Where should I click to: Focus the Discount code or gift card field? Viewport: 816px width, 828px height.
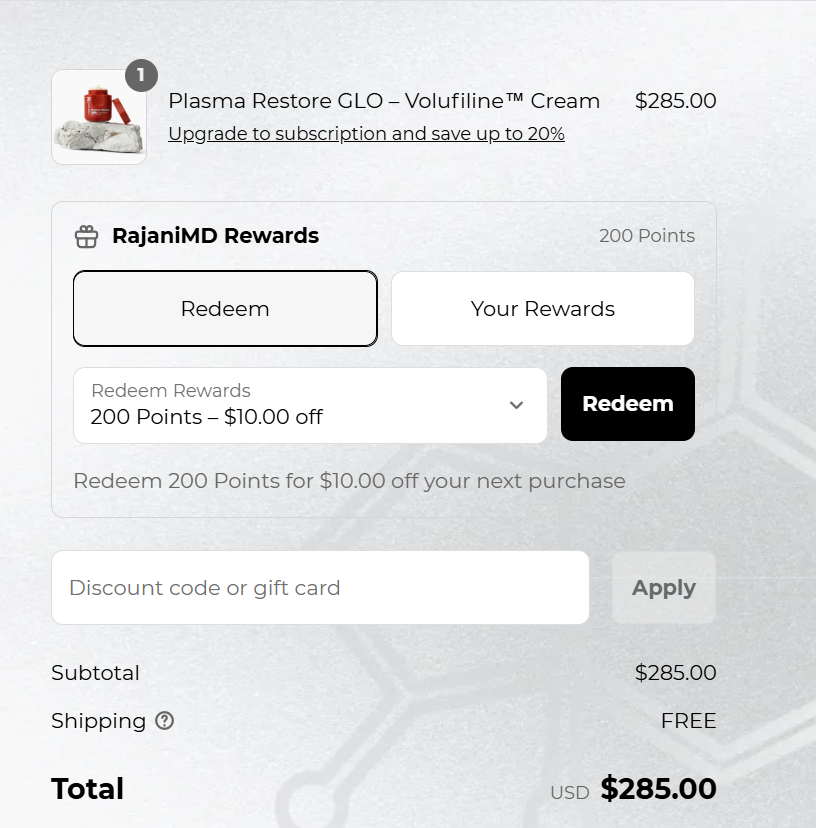pyautogui.click(x=320, y=588)
